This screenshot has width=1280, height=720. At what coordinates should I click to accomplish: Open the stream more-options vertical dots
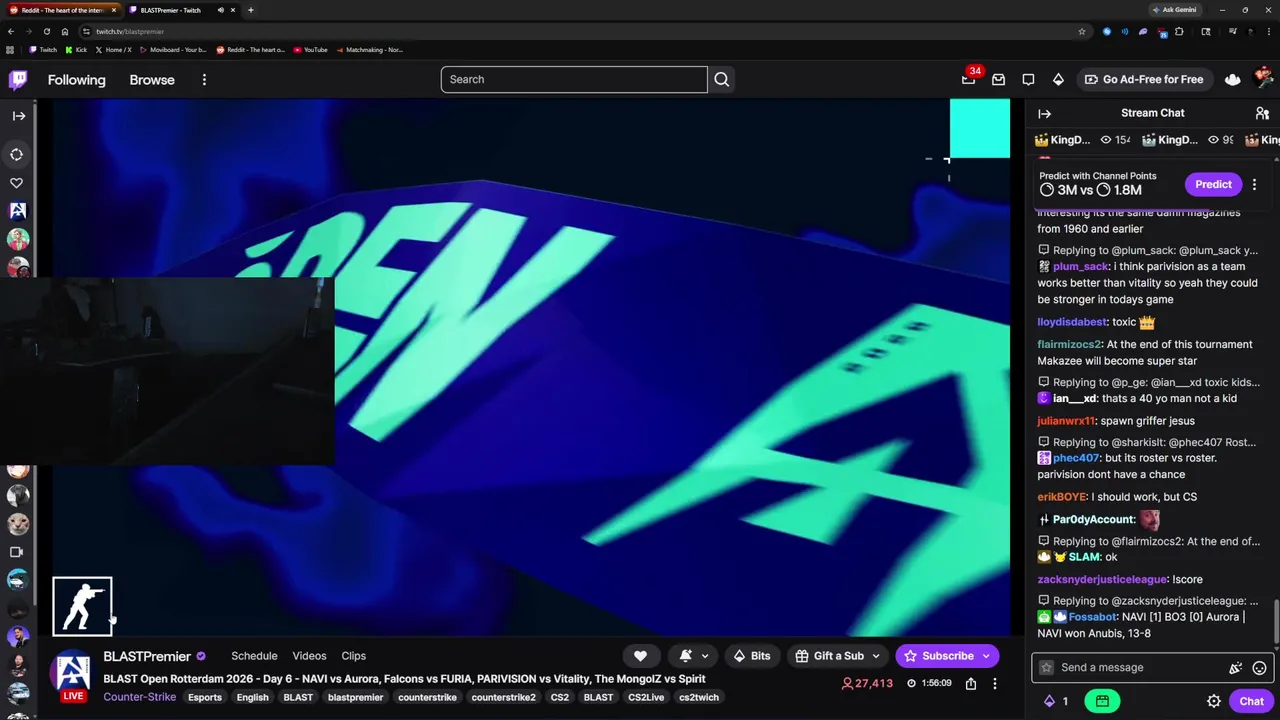(994, 684)
